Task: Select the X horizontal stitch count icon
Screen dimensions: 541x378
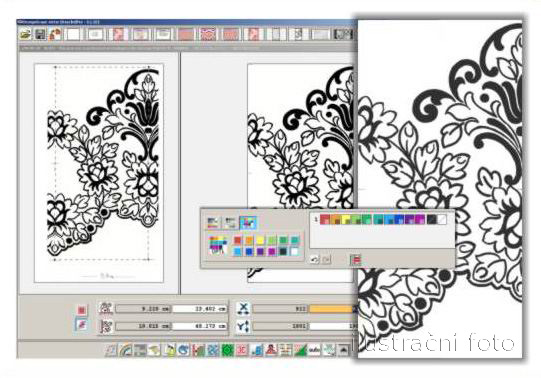Action: (243, 308)
